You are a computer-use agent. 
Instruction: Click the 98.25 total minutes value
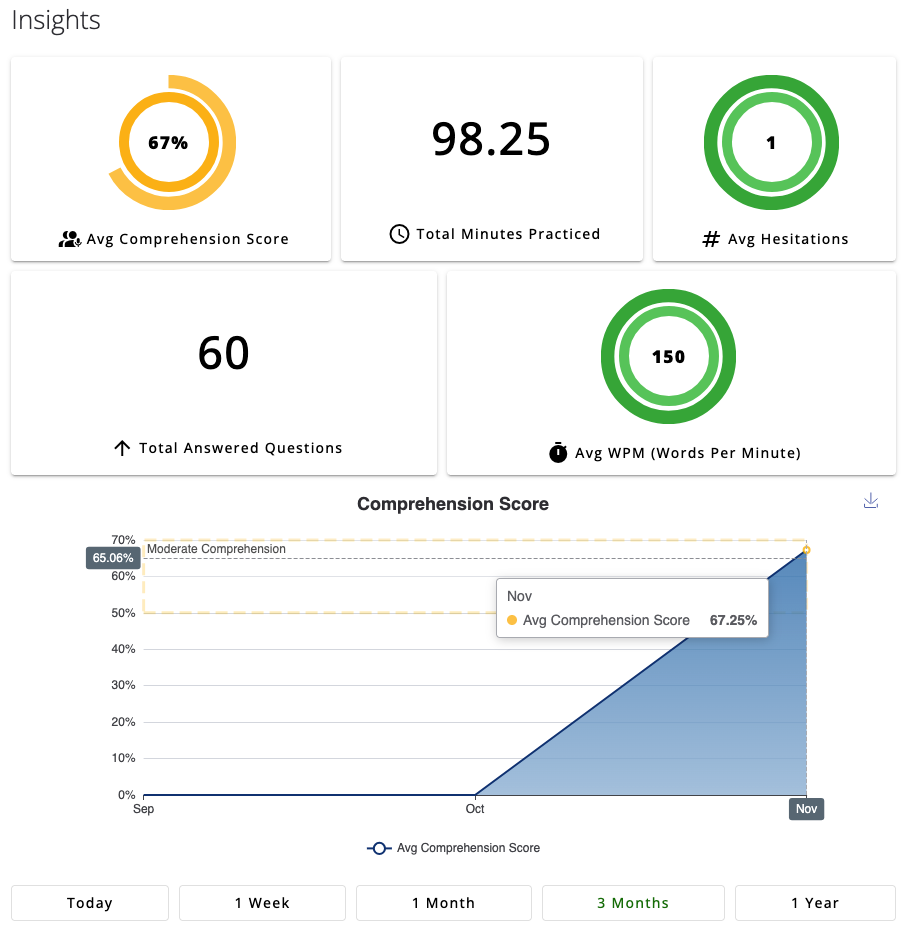[491, 139]
